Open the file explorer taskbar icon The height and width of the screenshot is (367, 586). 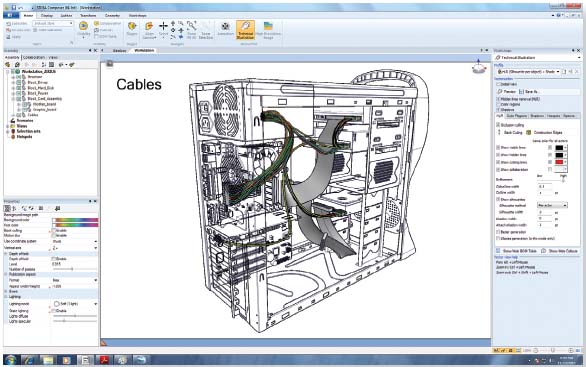click(x=48, y=360)
